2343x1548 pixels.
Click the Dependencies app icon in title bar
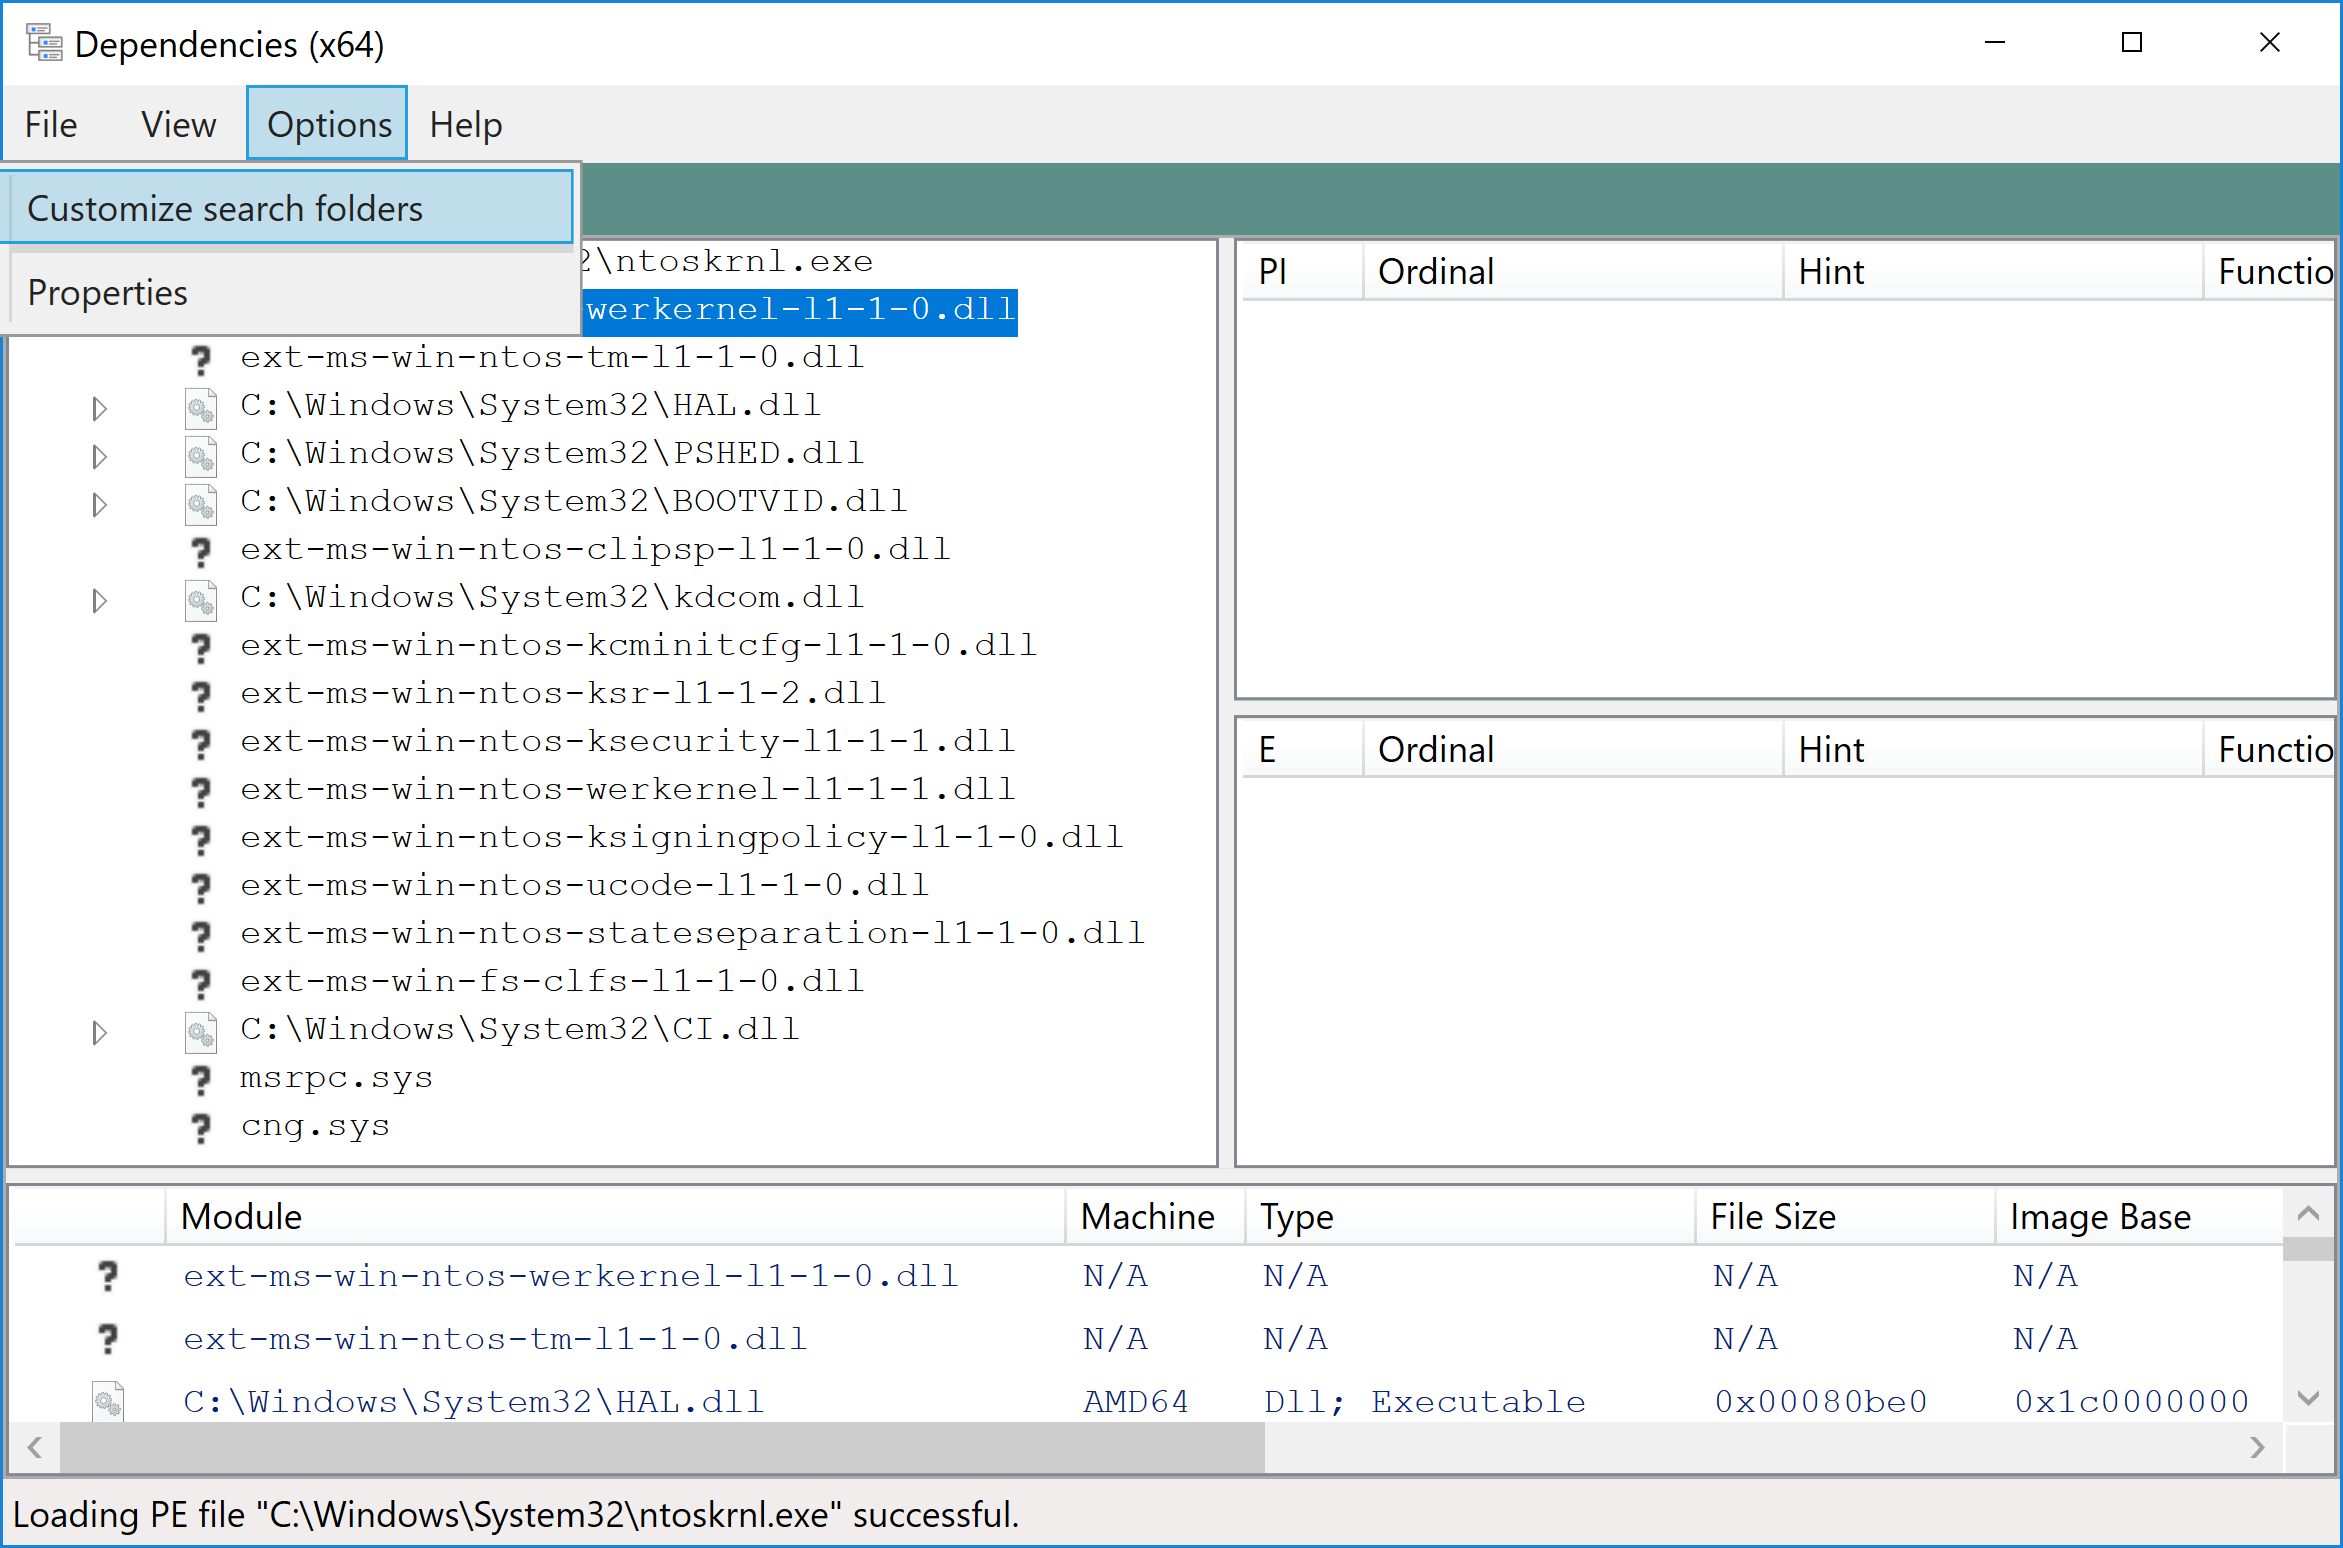pos(44,44)
